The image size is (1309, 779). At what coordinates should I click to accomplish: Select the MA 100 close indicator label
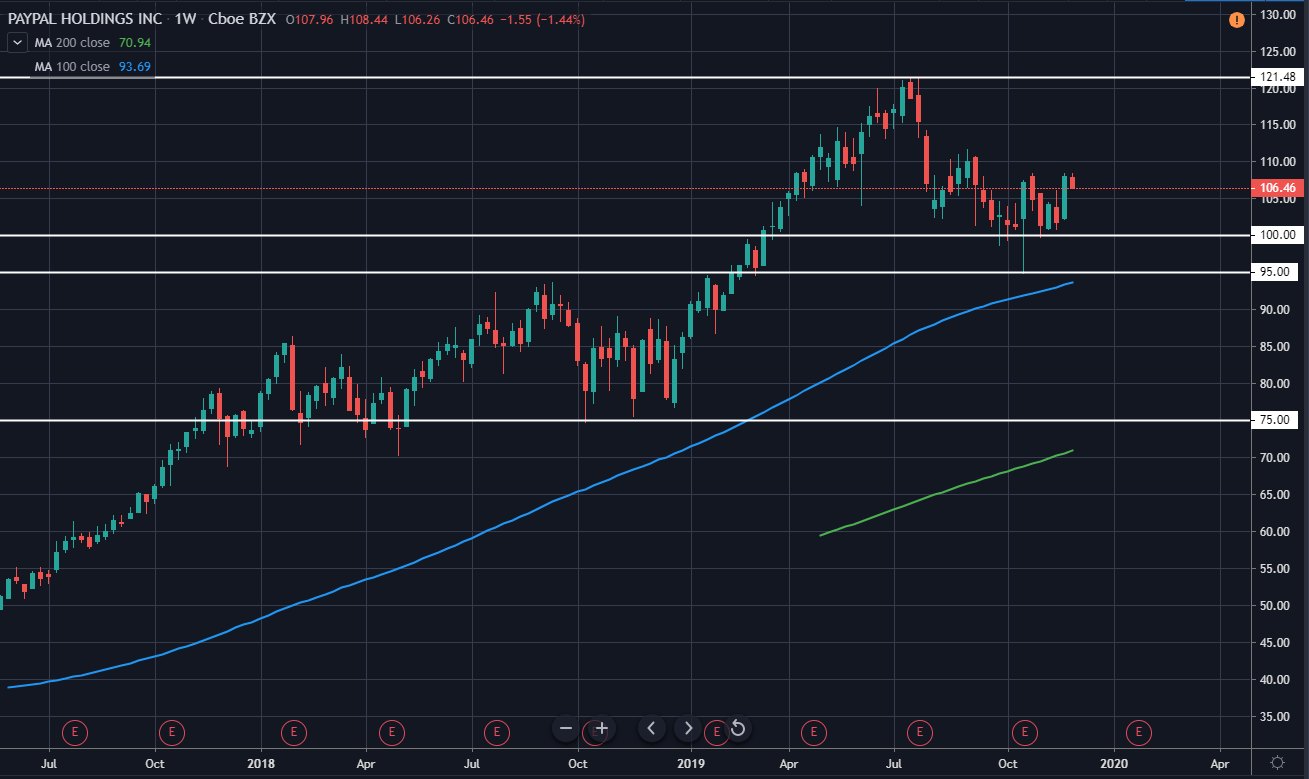pos(72,66)
